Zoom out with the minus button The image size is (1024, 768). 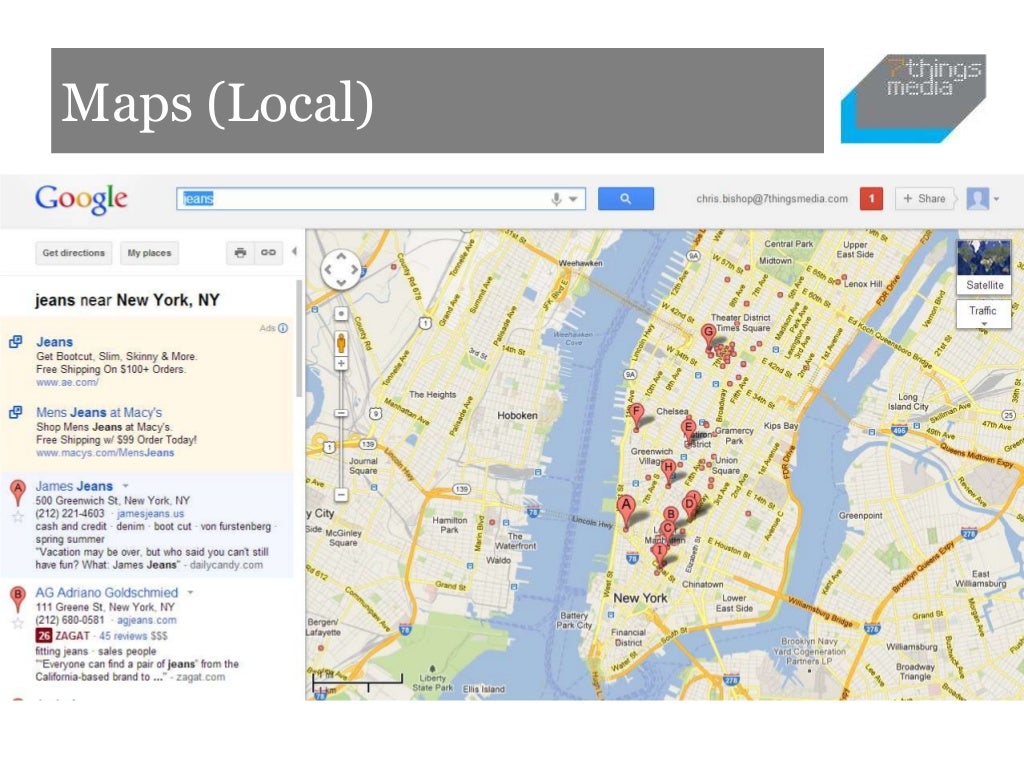341,494
